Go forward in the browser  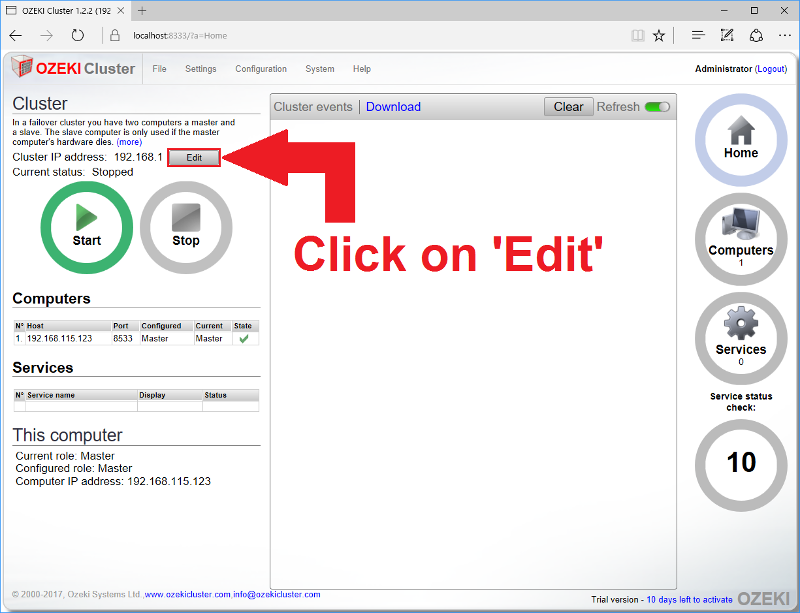click(x=46, y=36)
